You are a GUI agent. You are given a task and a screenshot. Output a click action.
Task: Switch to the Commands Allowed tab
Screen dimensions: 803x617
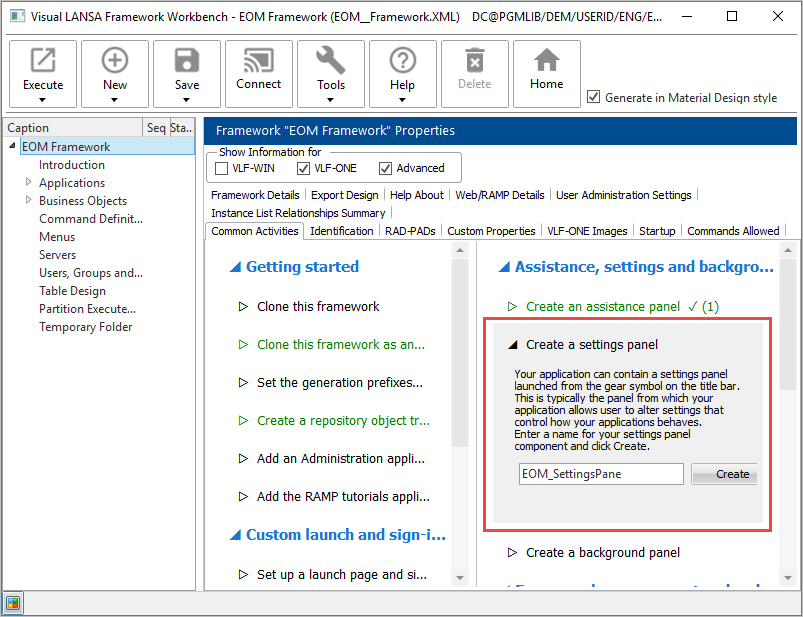[733, 231]
